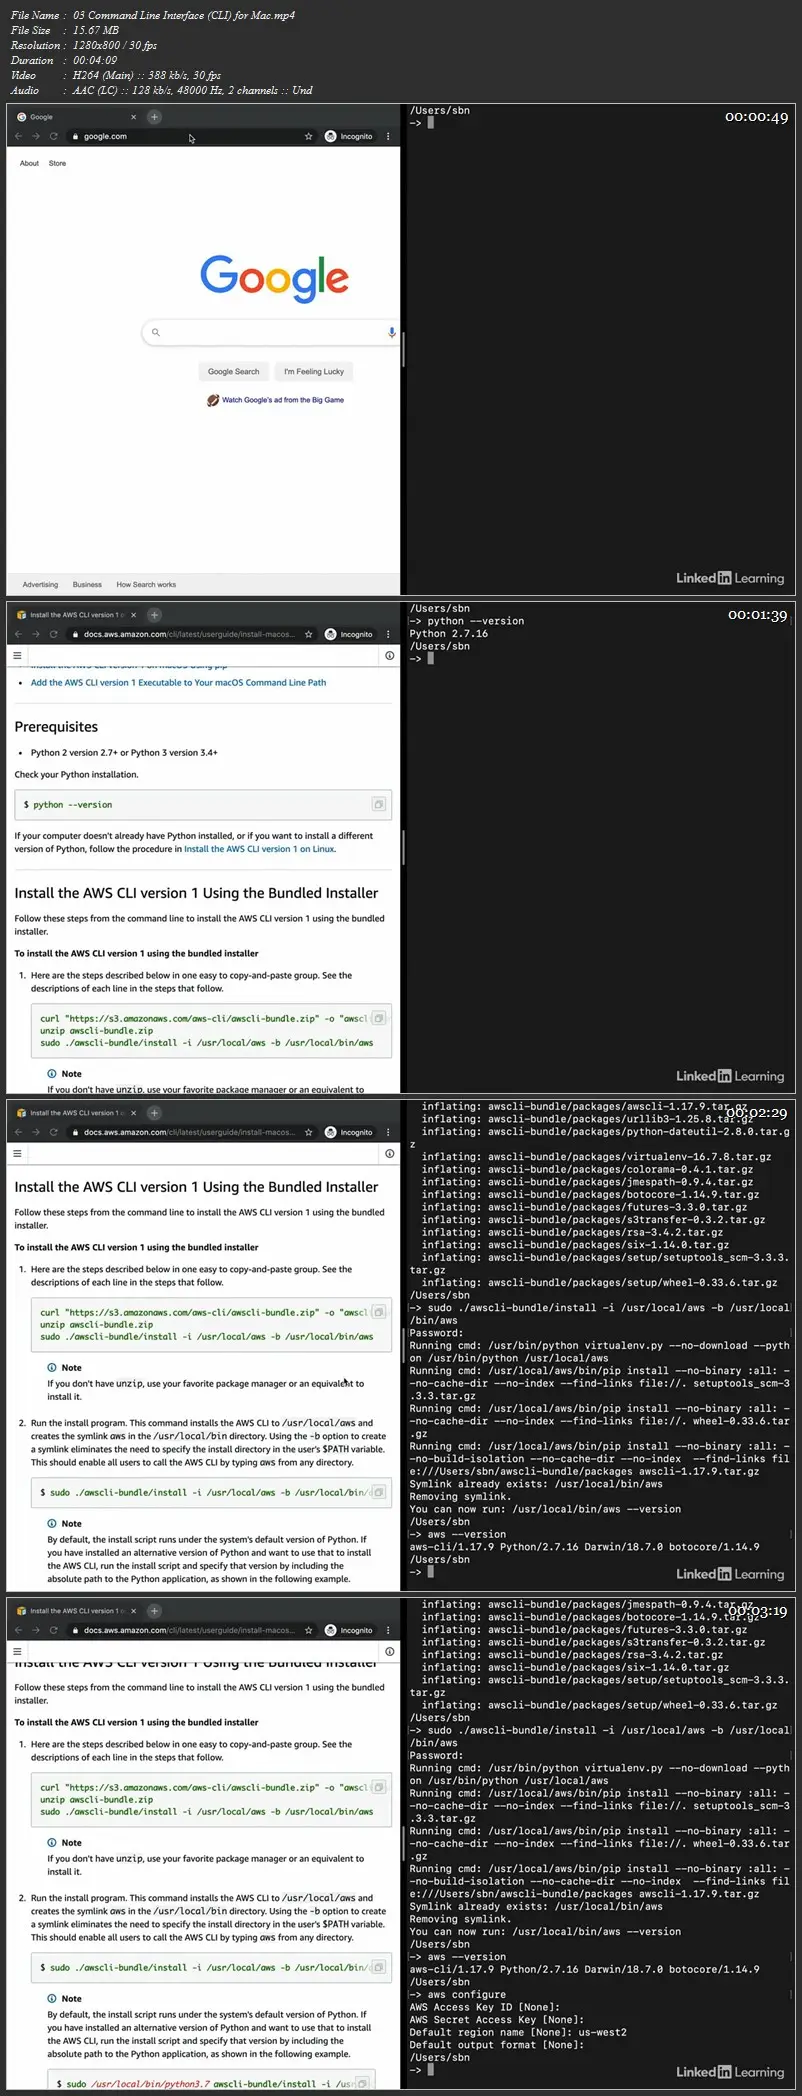The height and width of the screenshot is (2096, 802).
Task: Go back in the Google tab browser
Action: 18,136
